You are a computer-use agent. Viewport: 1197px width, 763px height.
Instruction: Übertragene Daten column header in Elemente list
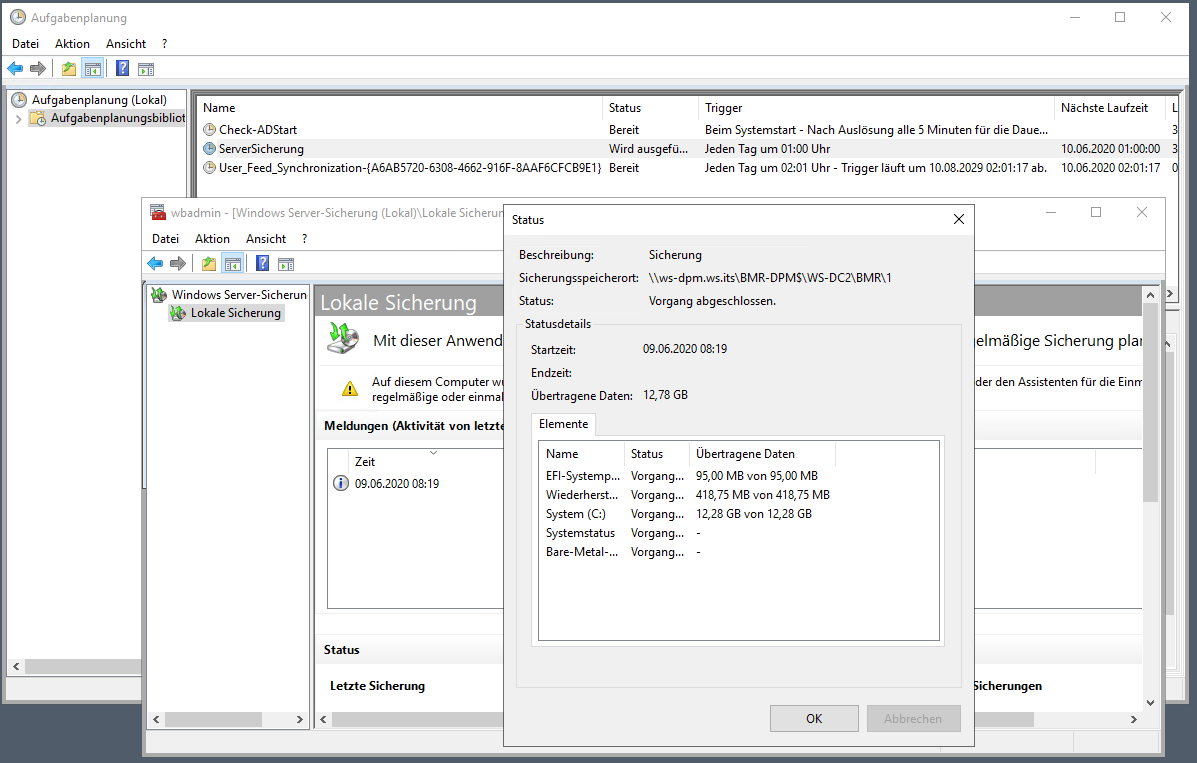[x=762, y=454]
